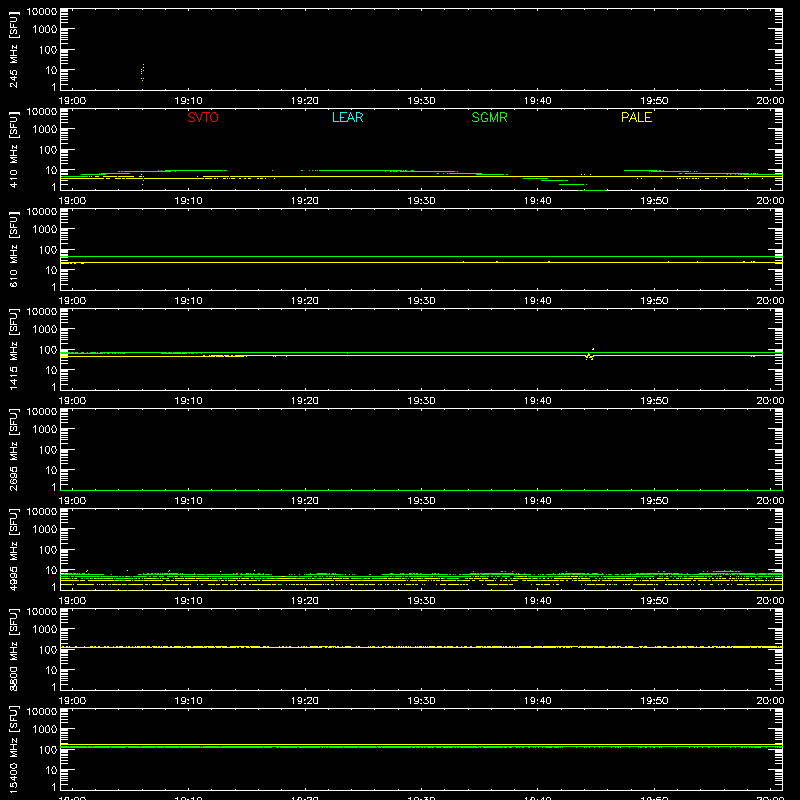Click 19:20 tick label below 8800 MHz panel
The height and width of the screenshot is (800, 800).
coord(305,701)
